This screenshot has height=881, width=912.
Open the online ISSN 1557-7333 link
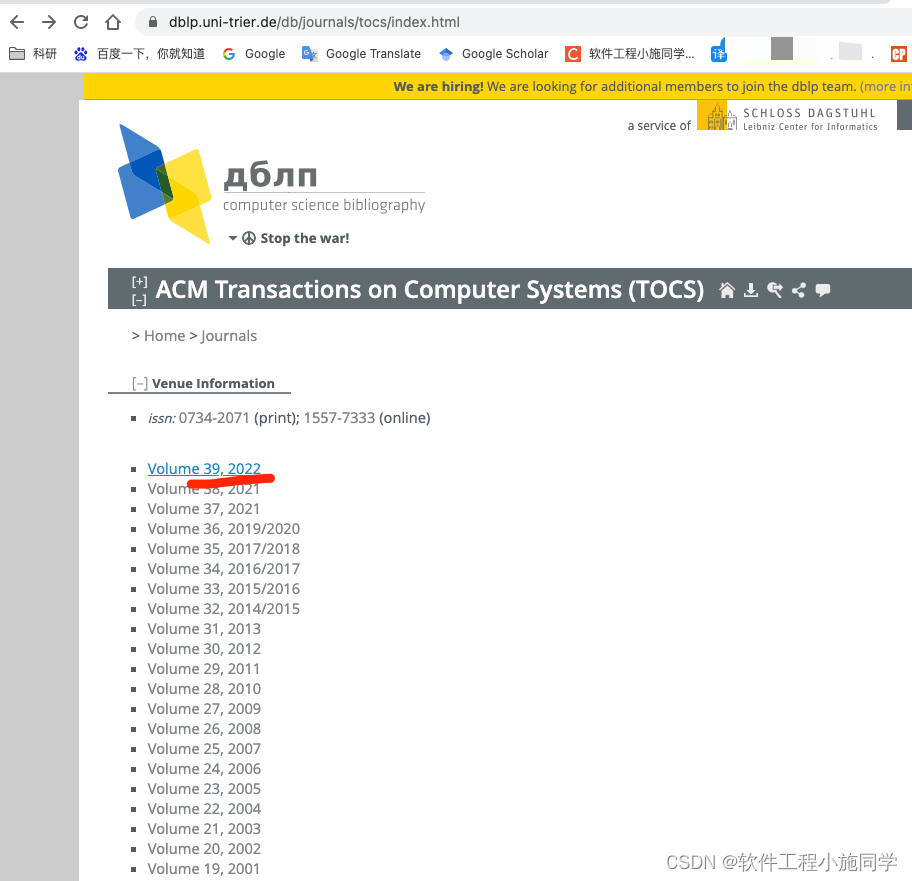339,418
